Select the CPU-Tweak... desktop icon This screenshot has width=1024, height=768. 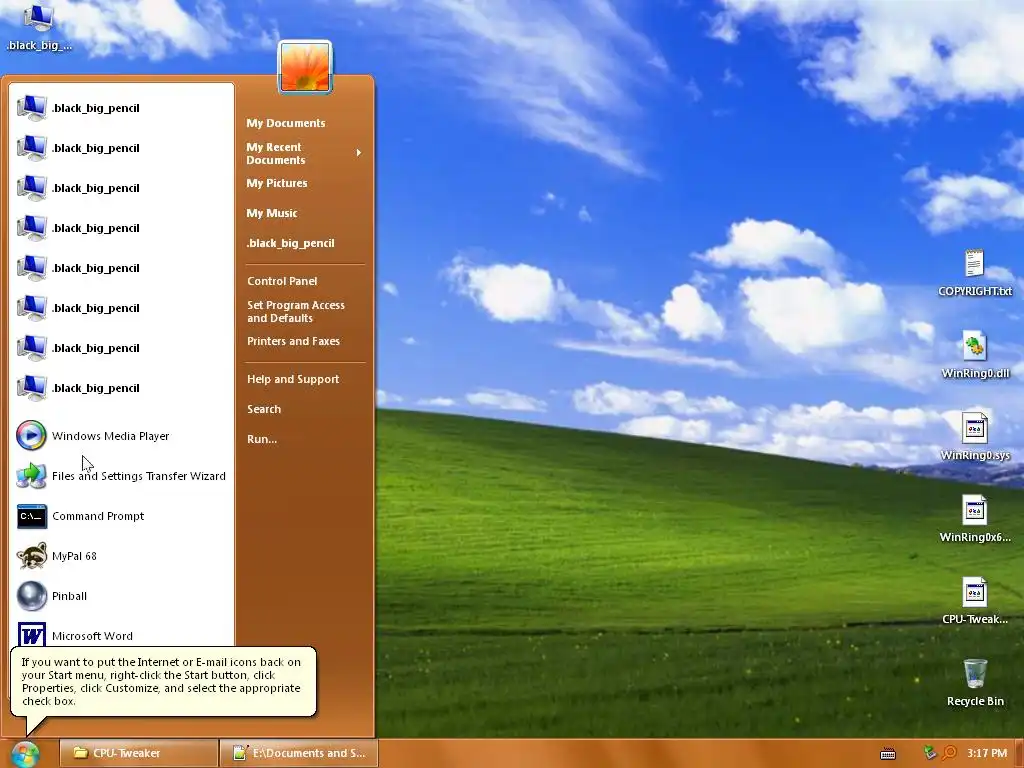coord(974,601)
